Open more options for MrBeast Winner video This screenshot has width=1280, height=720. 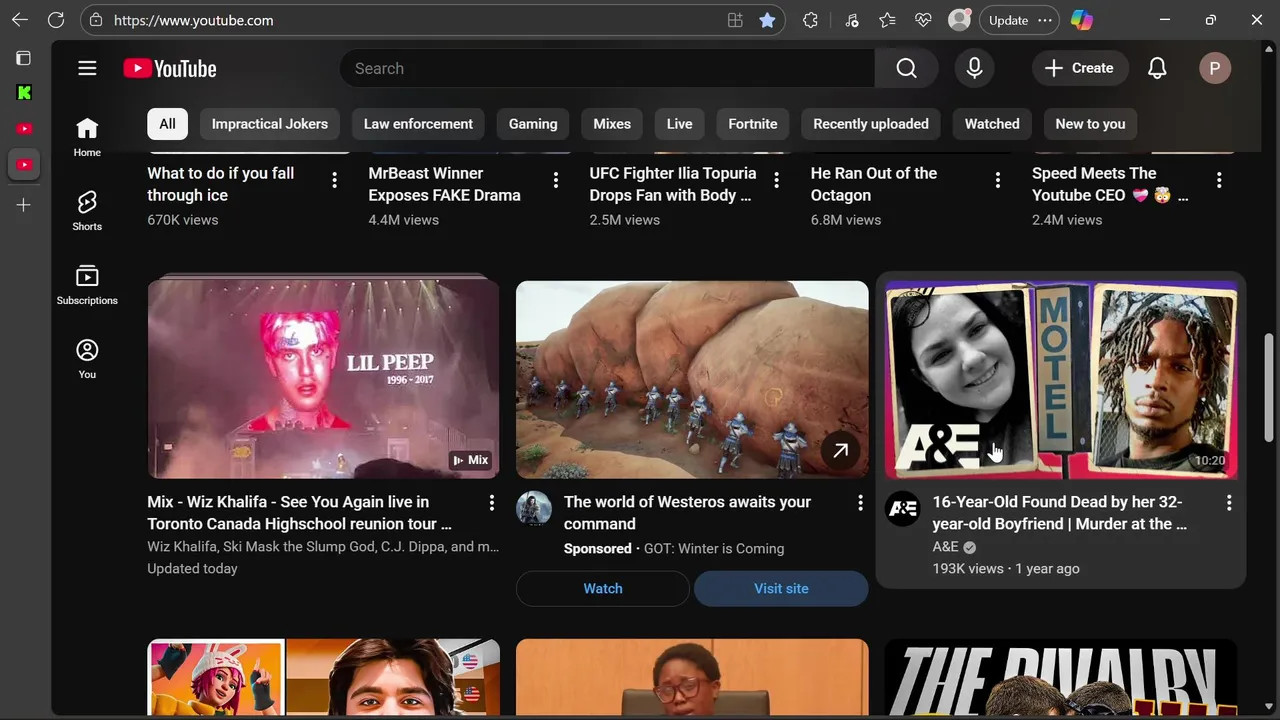point(556,180)
